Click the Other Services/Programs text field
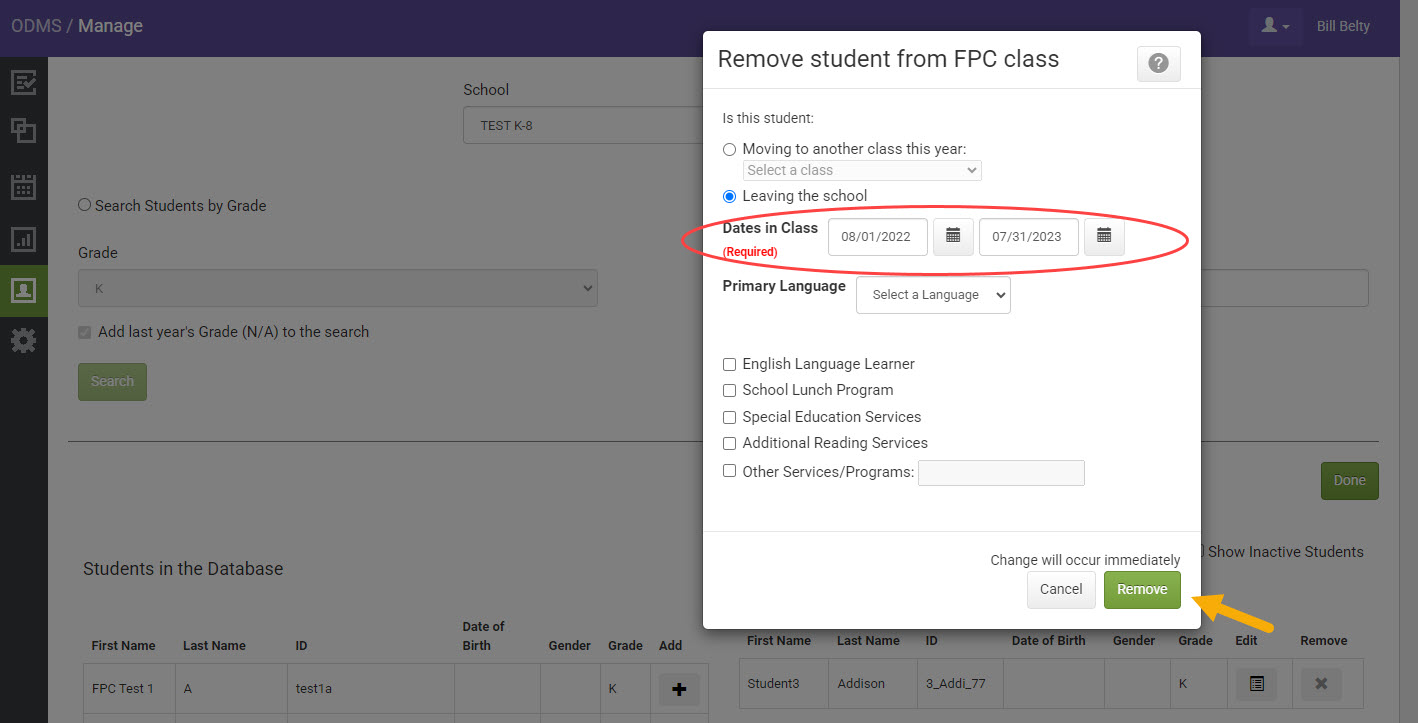This screenshot has width=1418, height=723. tap(1001, 472)
